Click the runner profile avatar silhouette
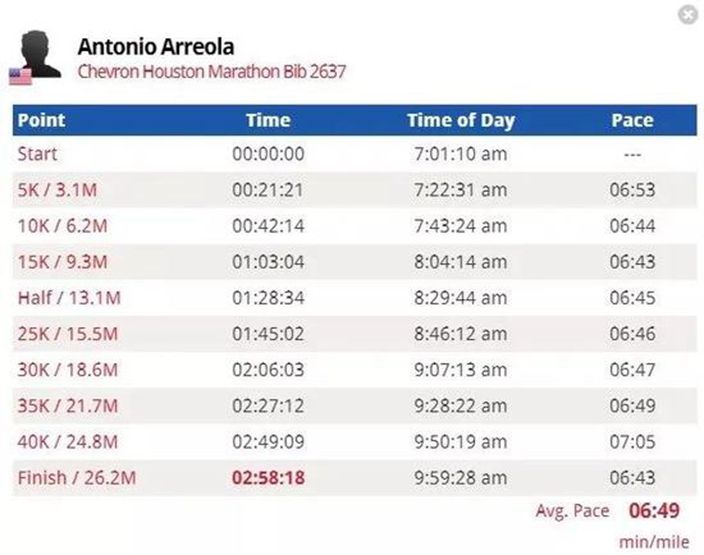The height and width of the screenshot is (555, 704). [39, 54]
